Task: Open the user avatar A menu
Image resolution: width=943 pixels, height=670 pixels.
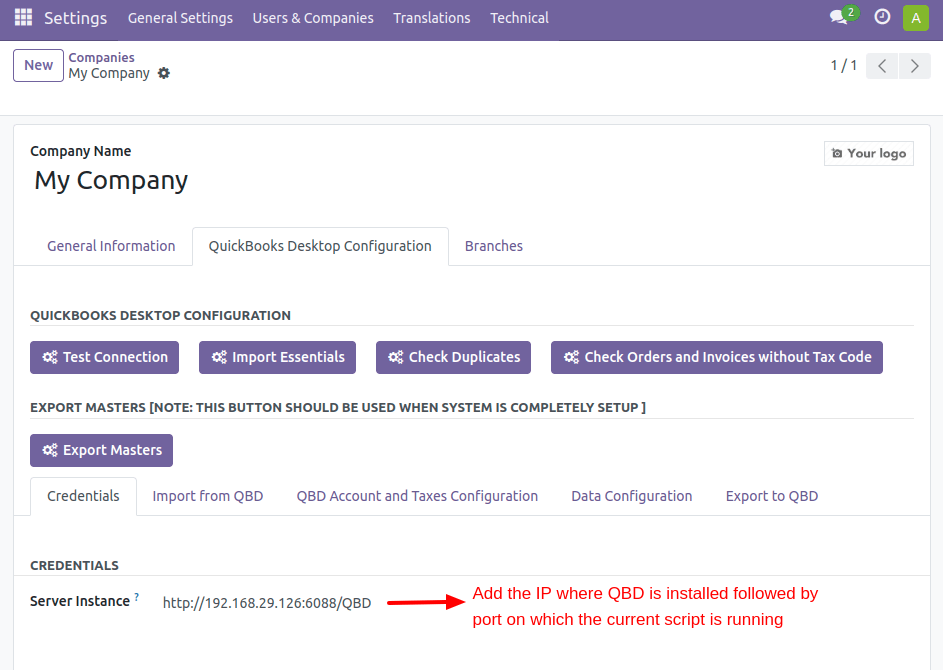Action: pos(915,17)
